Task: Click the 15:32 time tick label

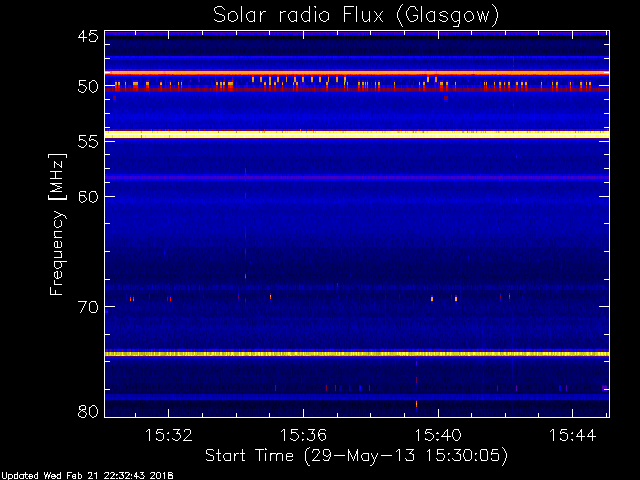Action: pos(169,436)
